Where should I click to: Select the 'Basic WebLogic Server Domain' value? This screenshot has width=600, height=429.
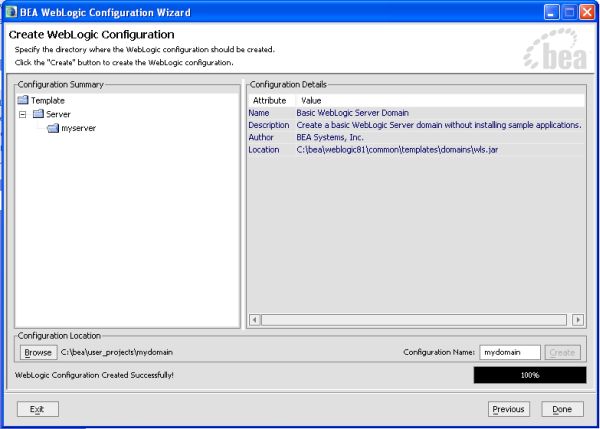[x=352, y=113]
